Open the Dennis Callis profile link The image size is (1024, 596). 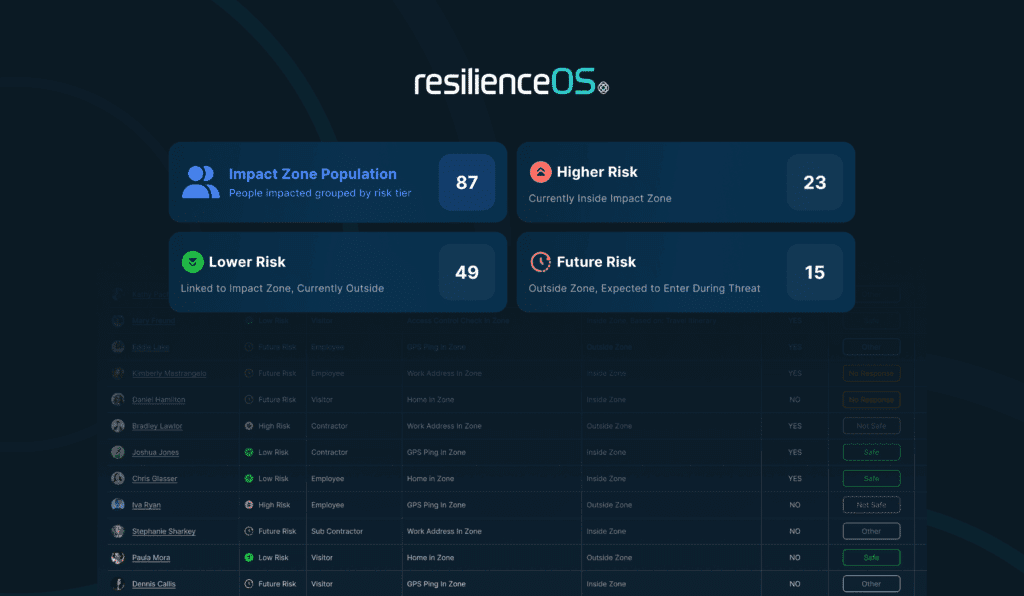153,584
